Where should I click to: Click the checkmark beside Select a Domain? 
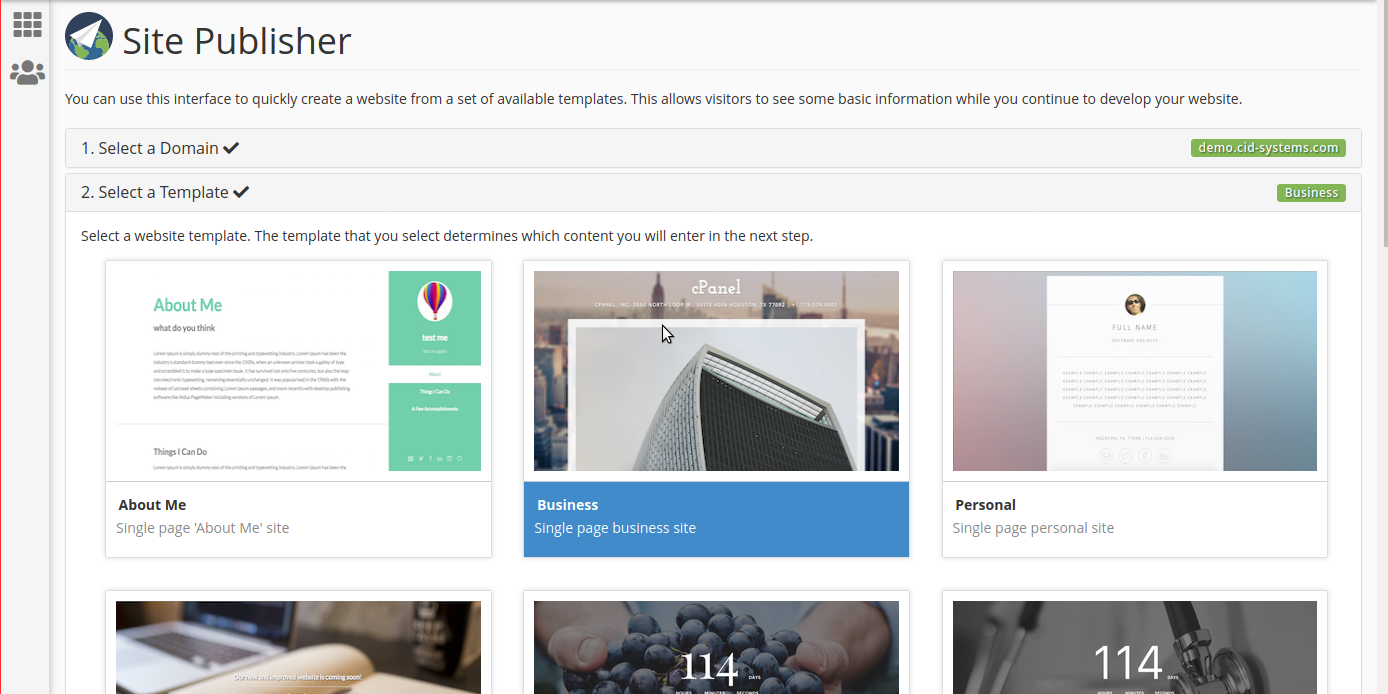click(231, 148)
